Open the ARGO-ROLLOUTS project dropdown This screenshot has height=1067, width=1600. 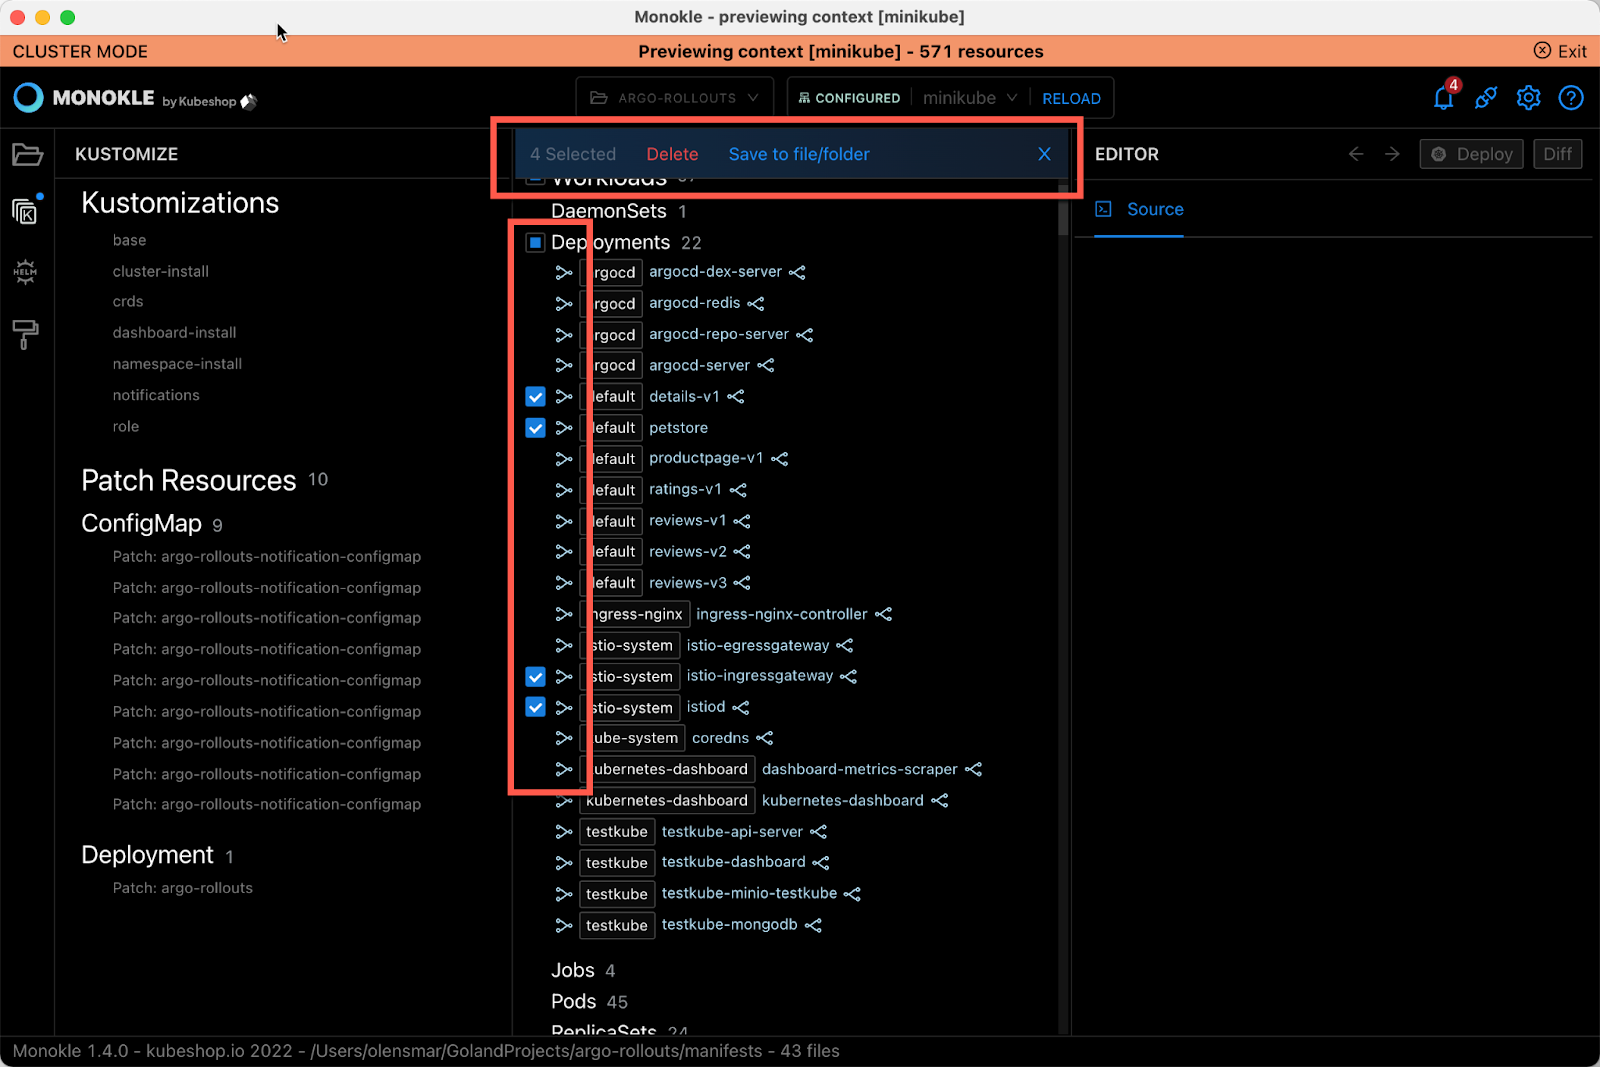point(674,98)
